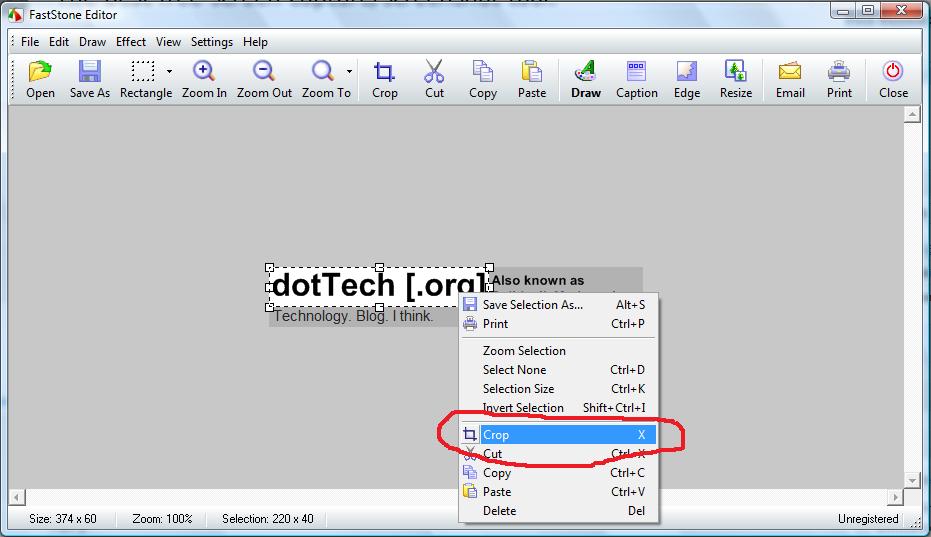931x537 pixels.
Task: Click the Save As floppy disk icon
Action: click(x=90, y=73)
